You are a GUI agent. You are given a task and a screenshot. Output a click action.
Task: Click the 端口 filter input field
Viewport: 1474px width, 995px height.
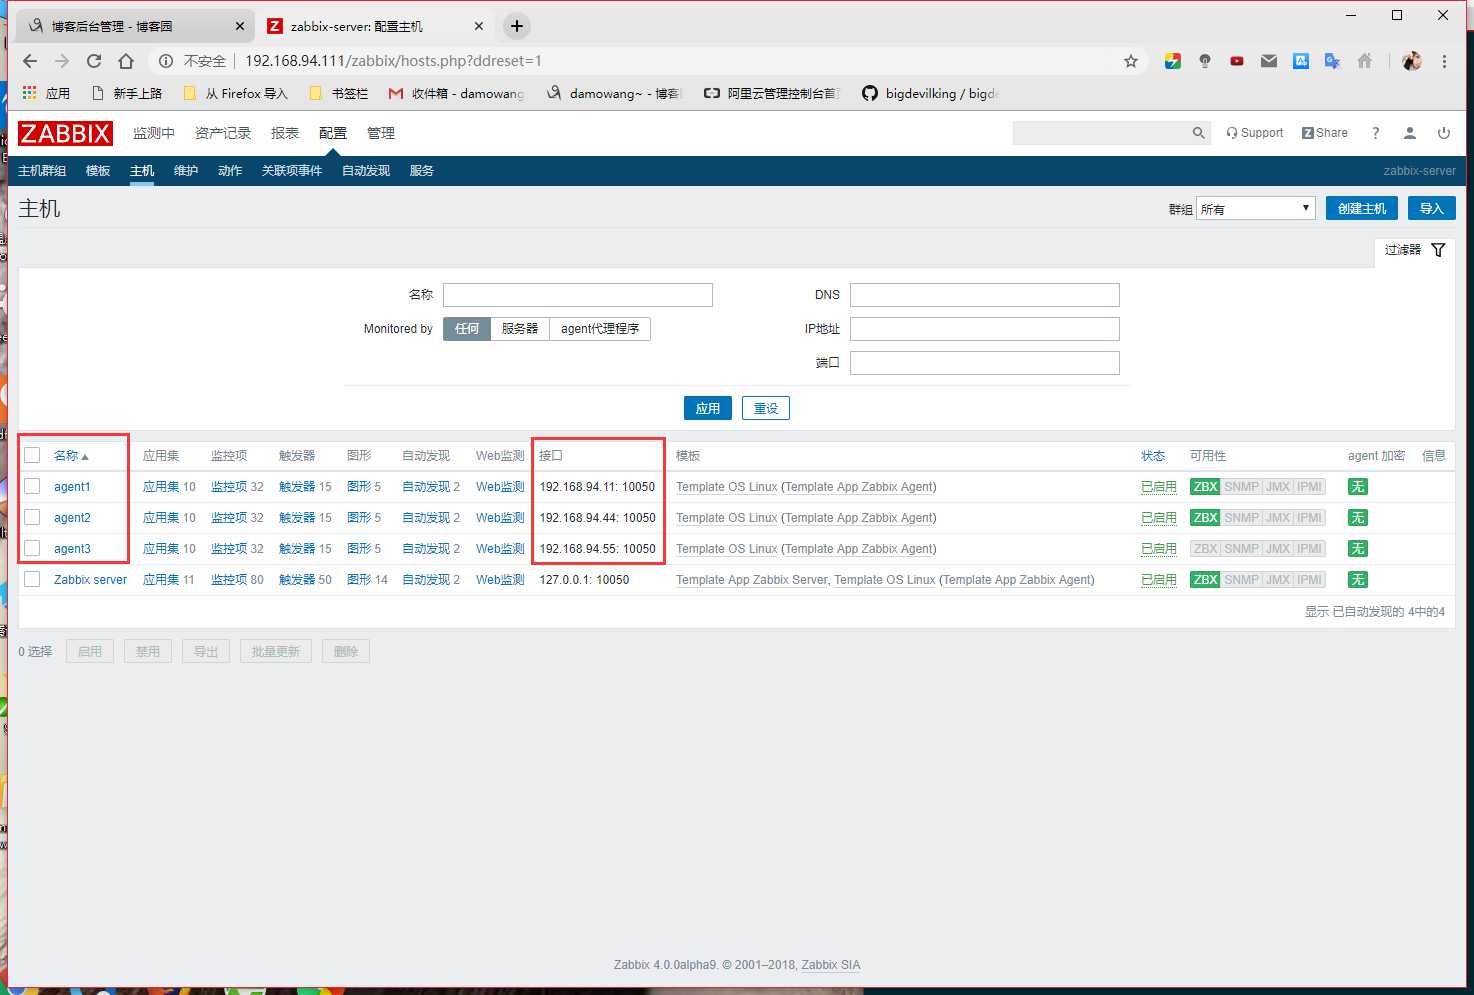click(x=985, y=363)
